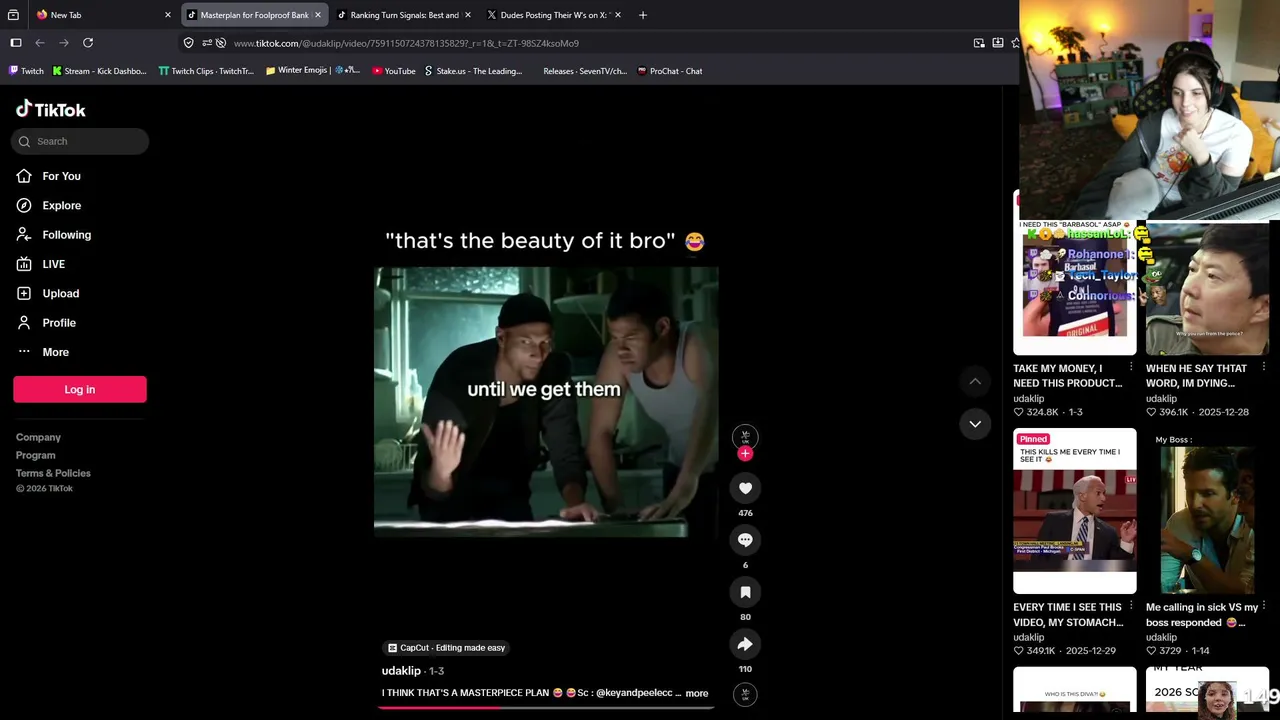Close the Dudes Posting Their W's tab
Viewport: 1280px width, 720px height.
(618, 15)
